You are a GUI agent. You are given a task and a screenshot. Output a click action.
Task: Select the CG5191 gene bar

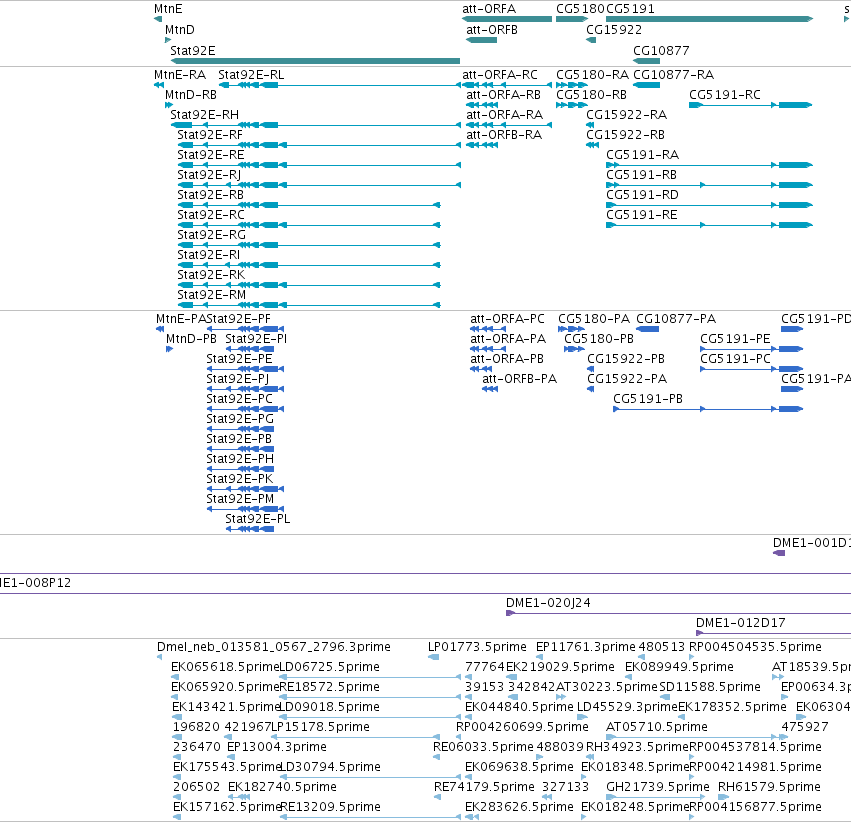[x=709, y=19]
